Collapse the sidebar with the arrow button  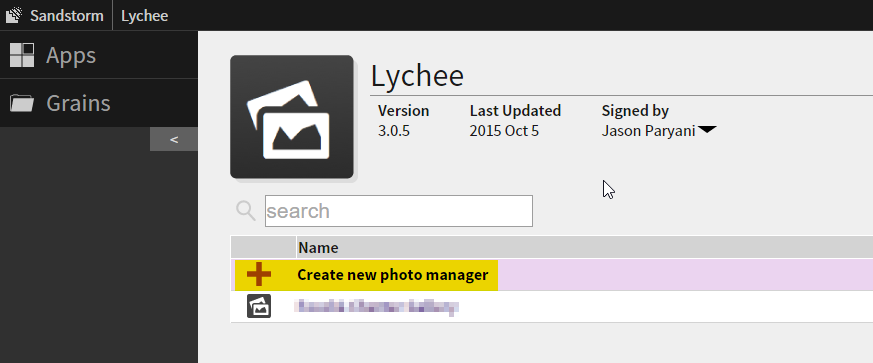174,139
